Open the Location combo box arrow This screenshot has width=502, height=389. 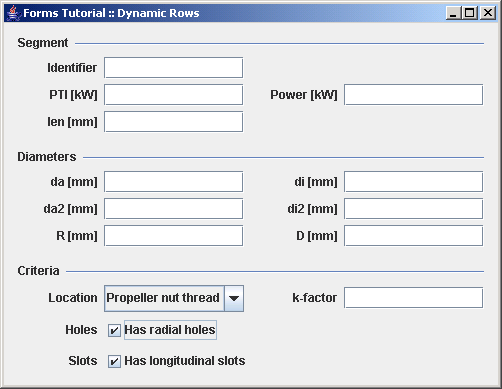click(234, 298)
